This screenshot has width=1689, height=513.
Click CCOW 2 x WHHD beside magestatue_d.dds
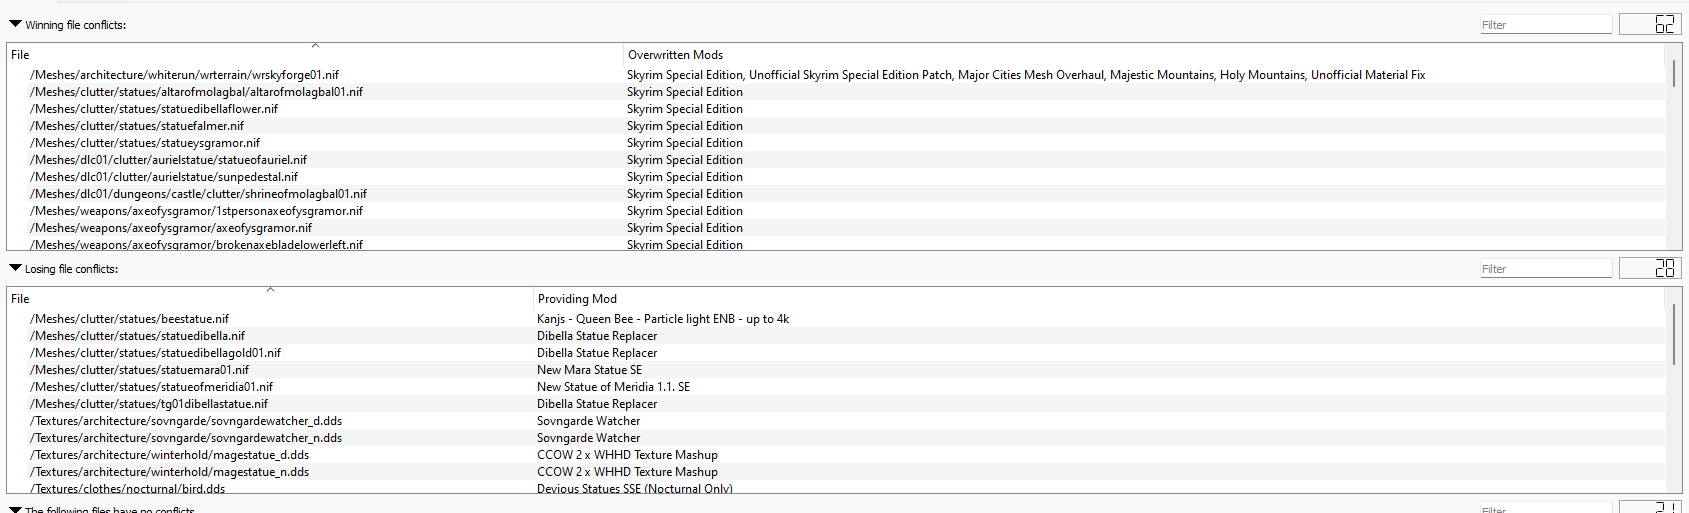[627, 455]
